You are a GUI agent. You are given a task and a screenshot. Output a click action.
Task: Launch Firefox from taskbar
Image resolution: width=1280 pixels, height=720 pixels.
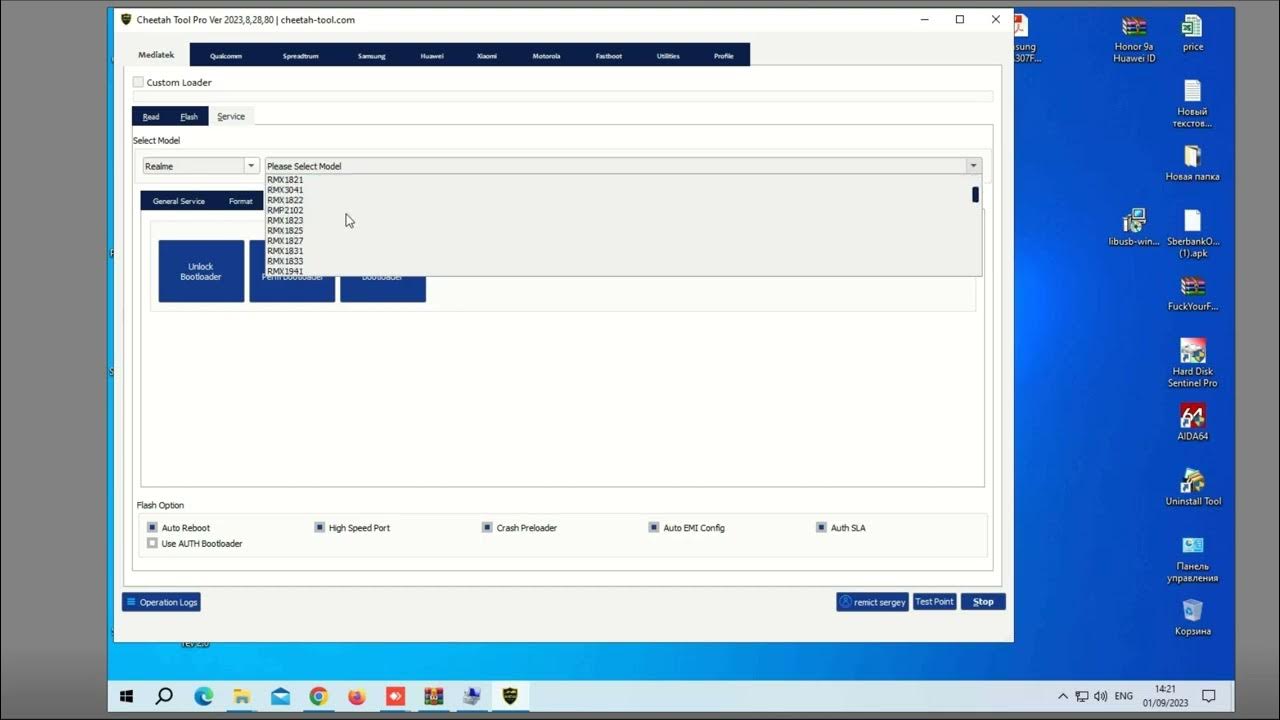point(357,696)
